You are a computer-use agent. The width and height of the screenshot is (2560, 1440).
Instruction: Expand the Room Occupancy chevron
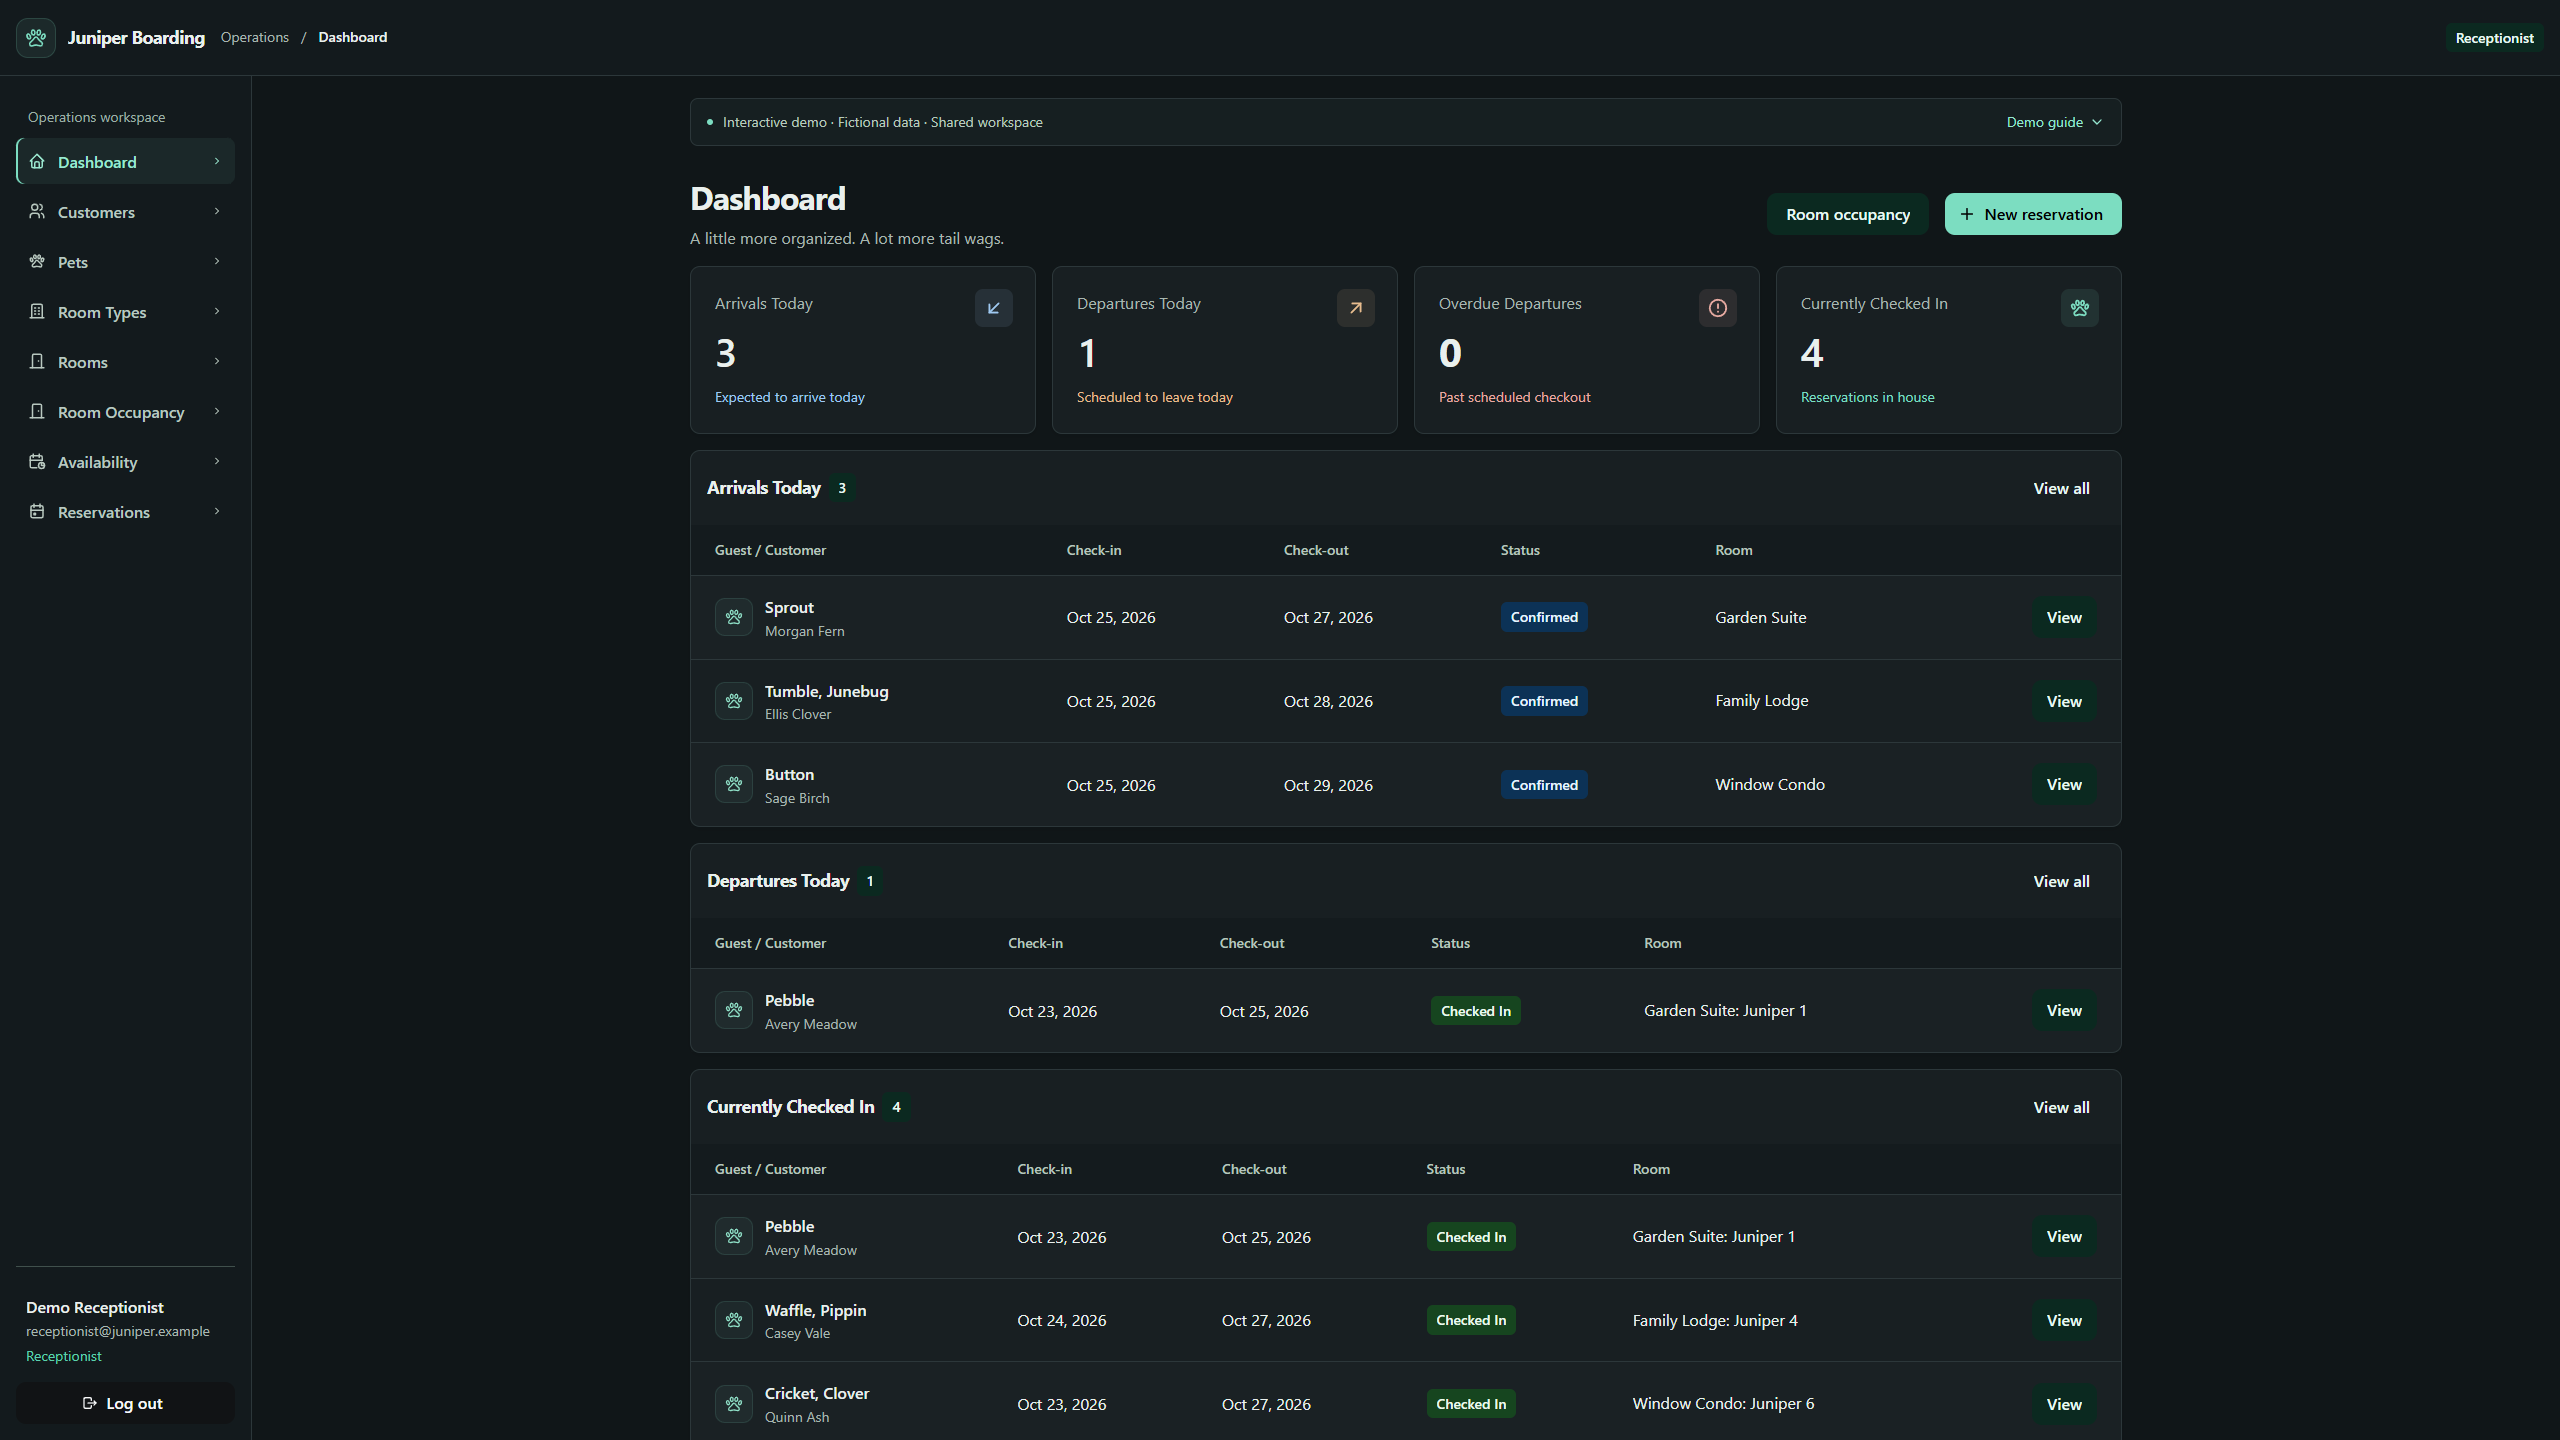click(x=217, y=411)
